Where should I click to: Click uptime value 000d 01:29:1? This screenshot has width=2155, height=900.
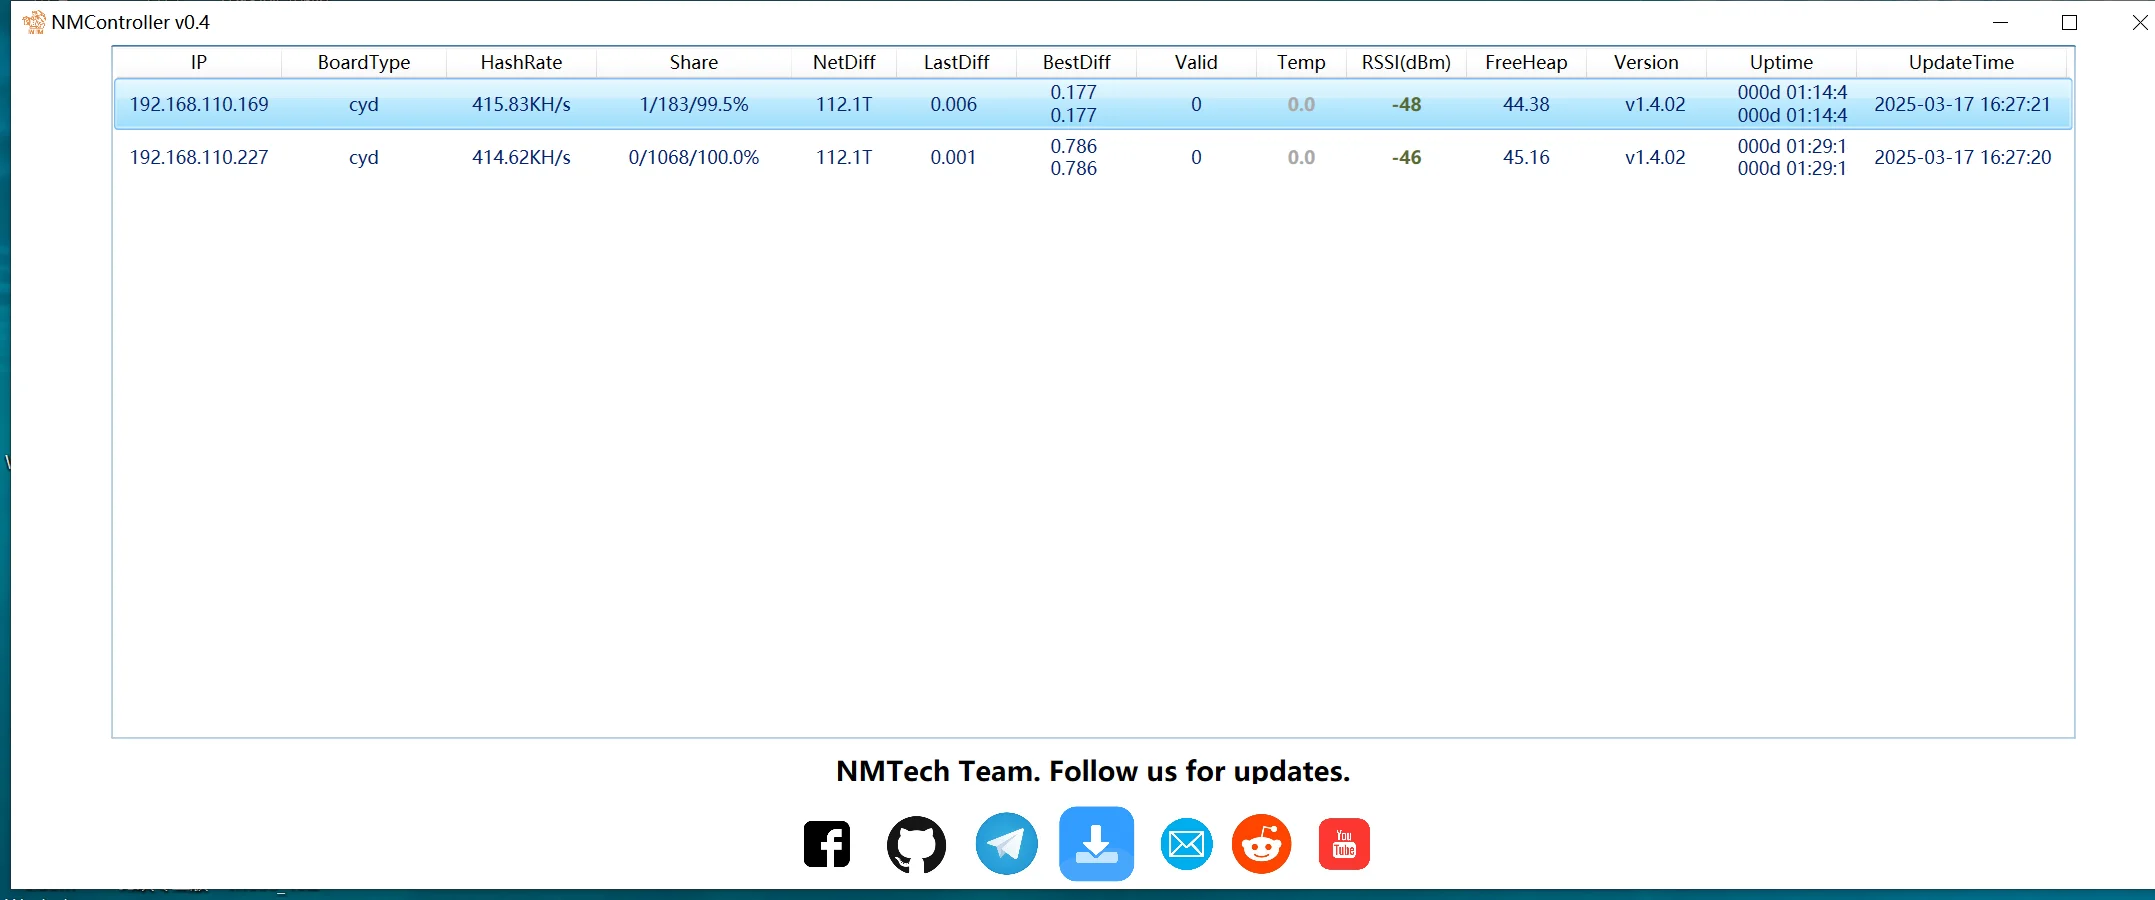(1792, 157)
